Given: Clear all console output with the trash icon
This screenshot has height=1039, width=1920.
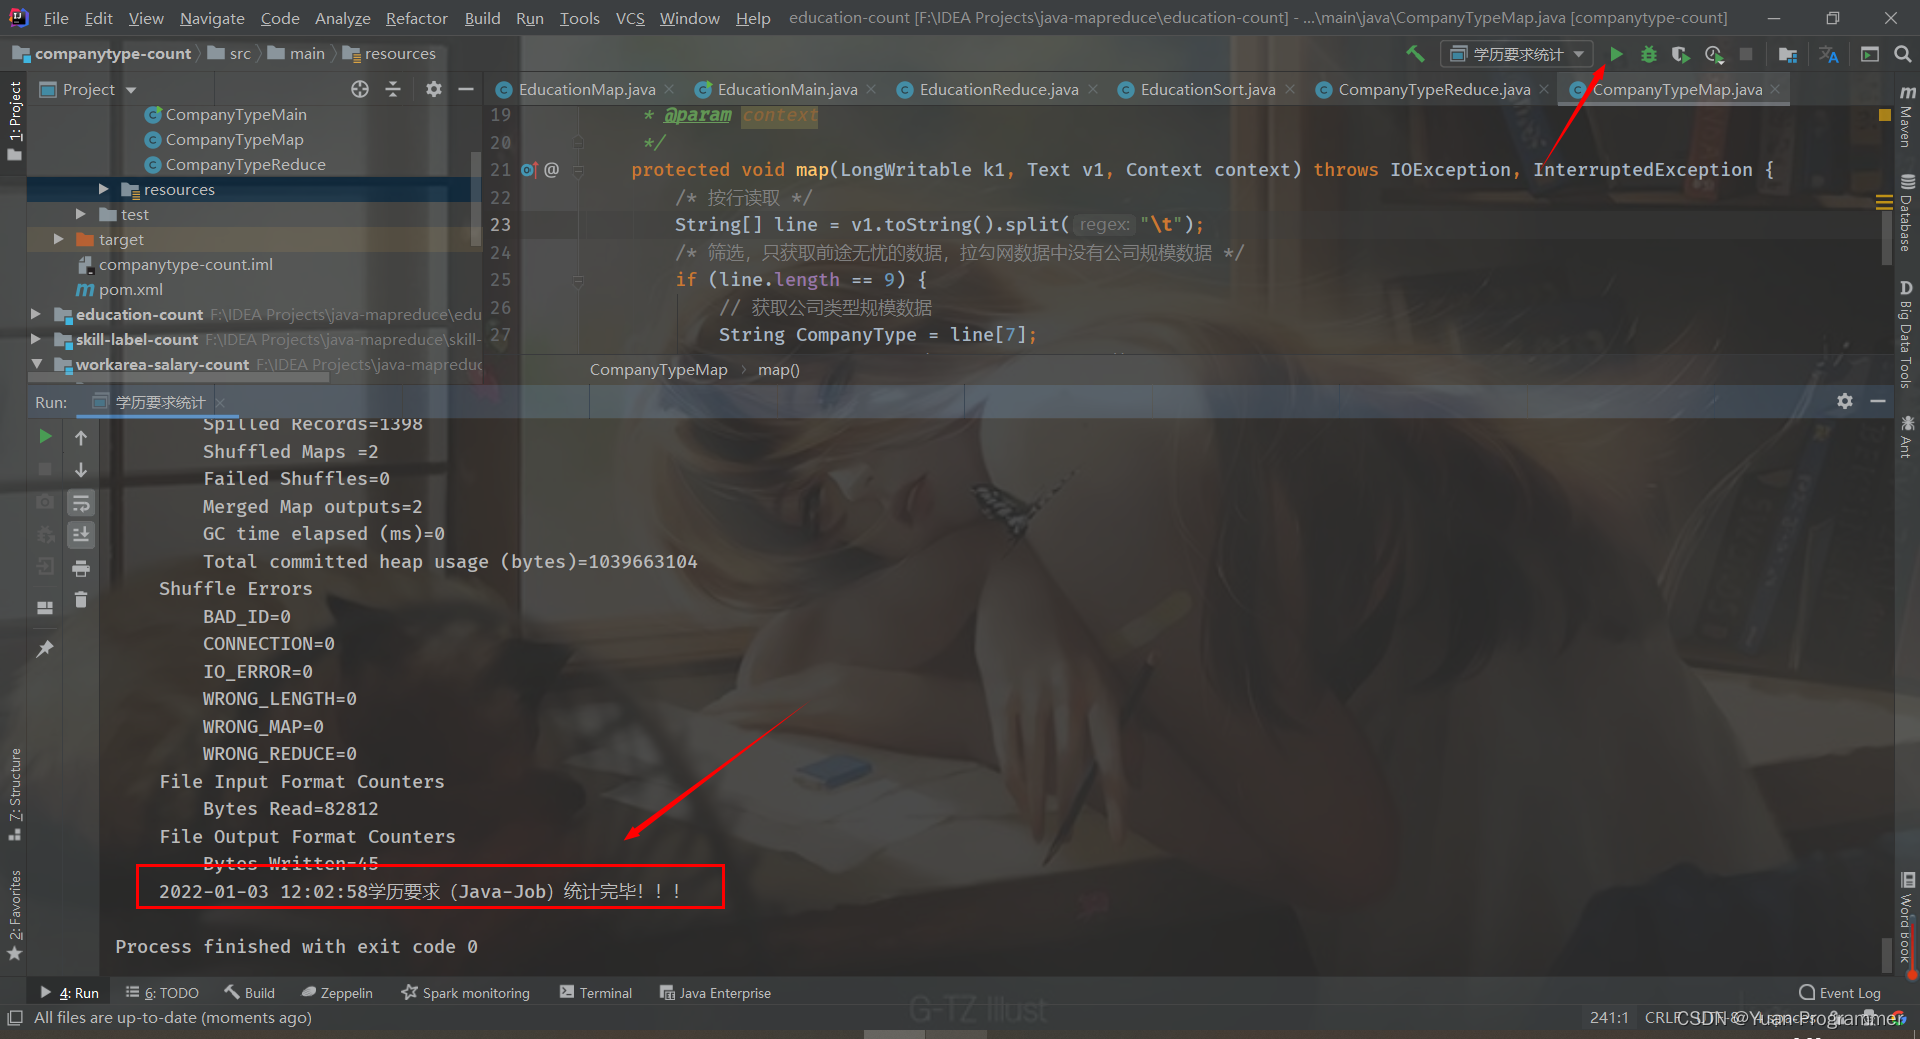Looking at the screenshot, I should 81,600.
